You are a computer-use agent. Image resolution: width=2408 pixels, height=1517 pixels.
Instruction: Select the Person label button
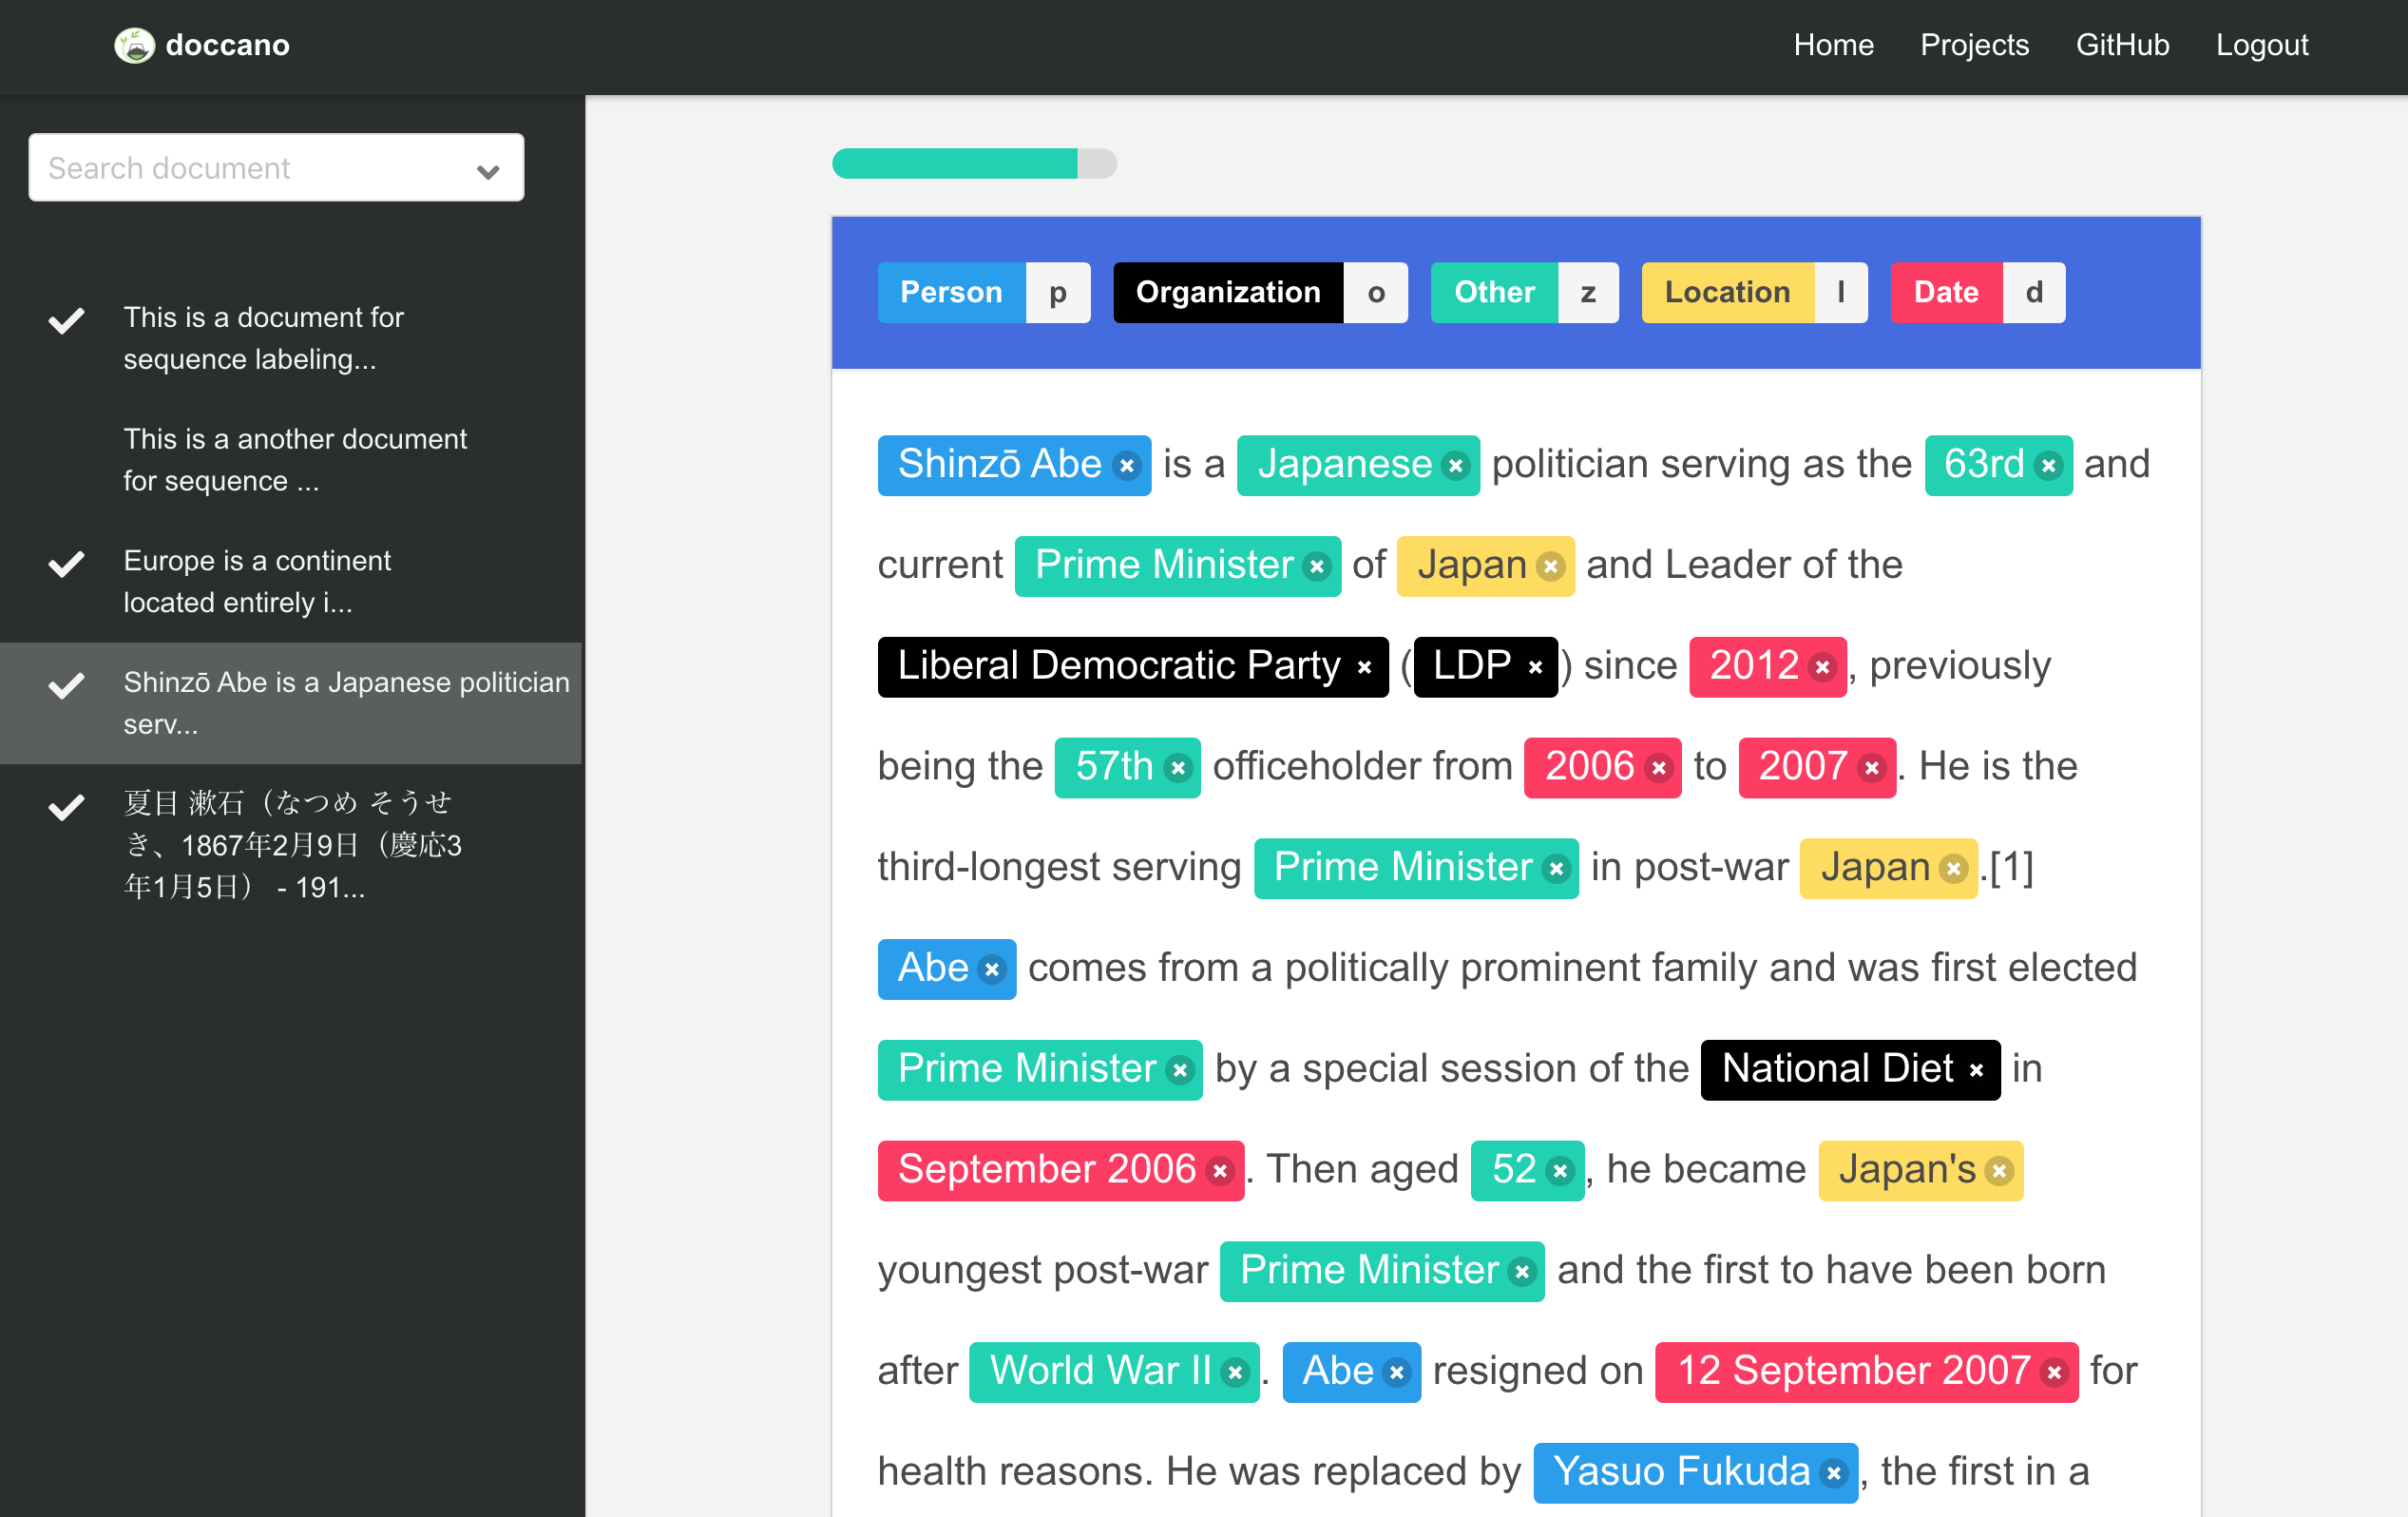[x=950, y=292]
